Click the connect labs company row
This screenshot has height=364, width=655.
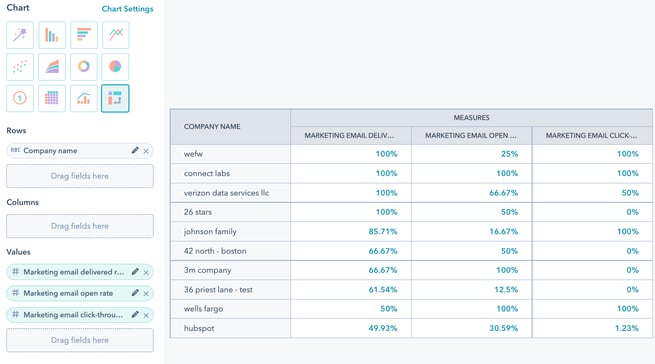pyautogui.click(x=230, y=173)
